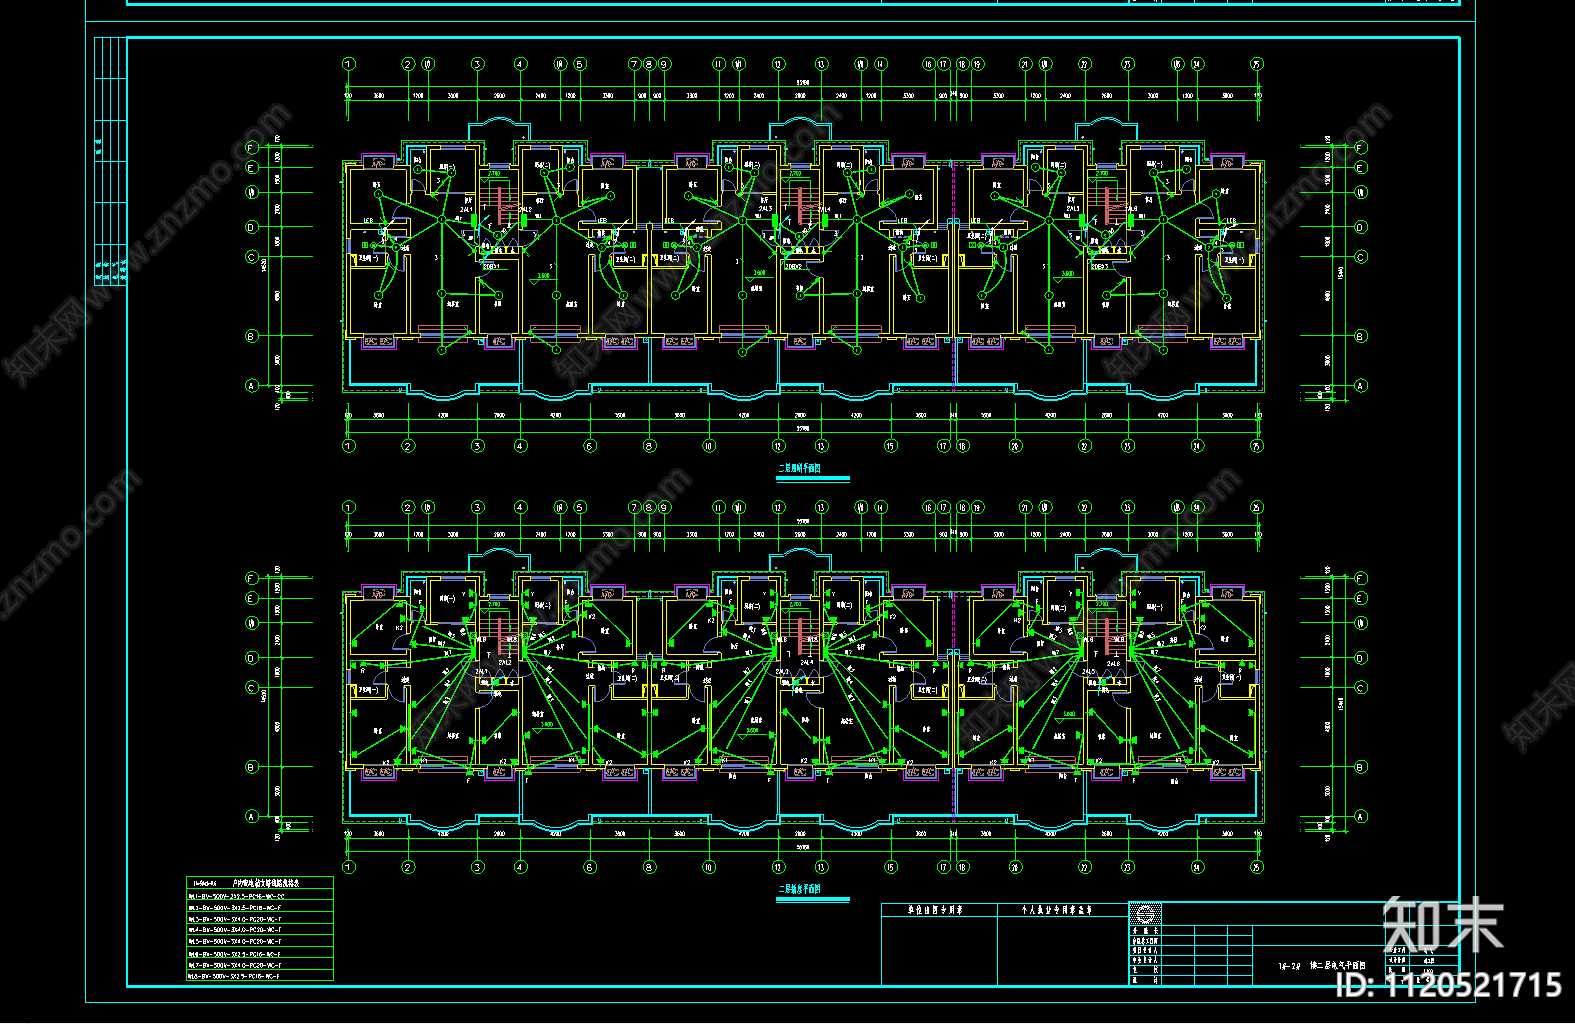The height and width of the screenshot is (1024, 1575).
Task: Click the 二层插座平面图 drawing title
Action: (x=800, y=889)
